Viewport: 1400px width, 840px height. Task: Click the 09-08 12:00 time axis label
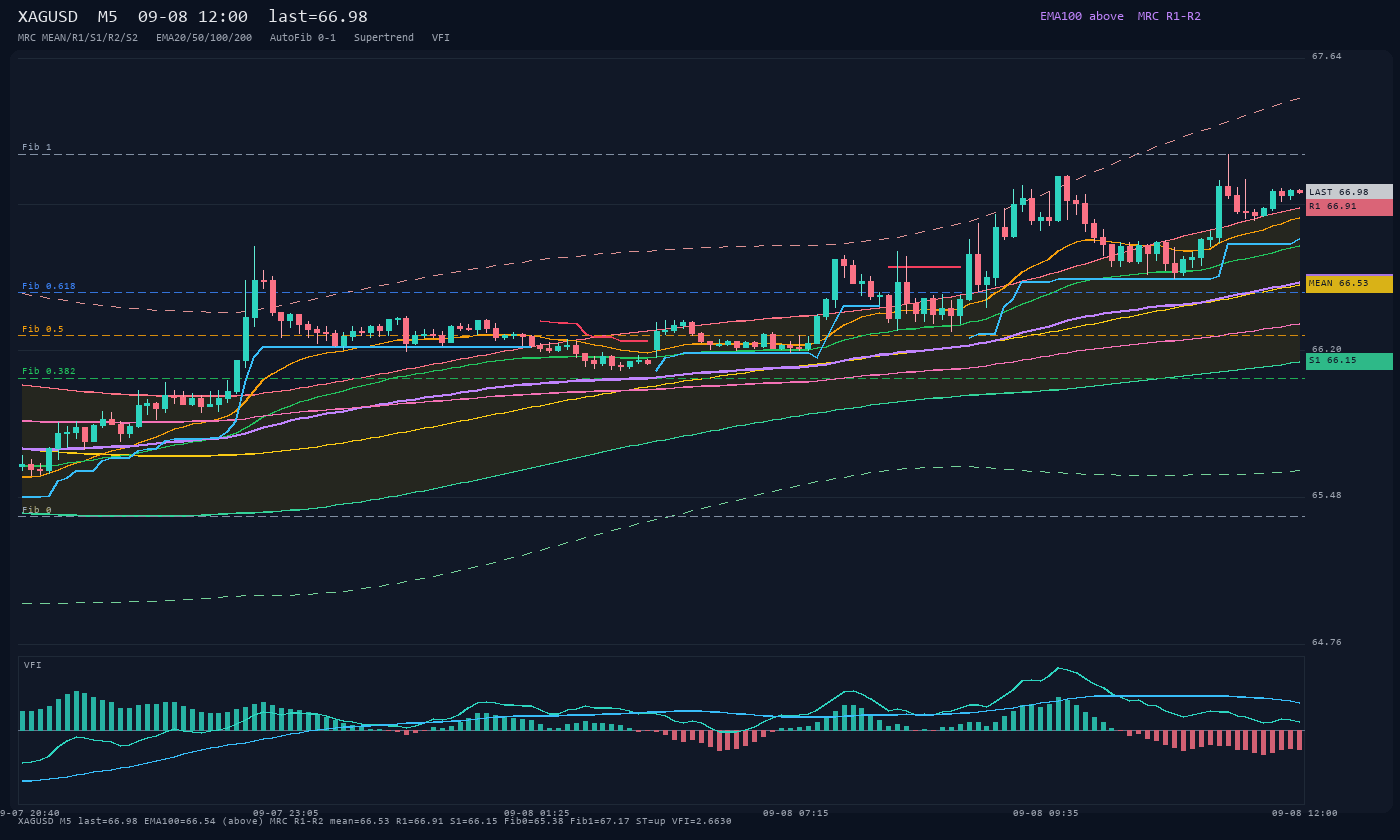click(x=1305, y=813)
